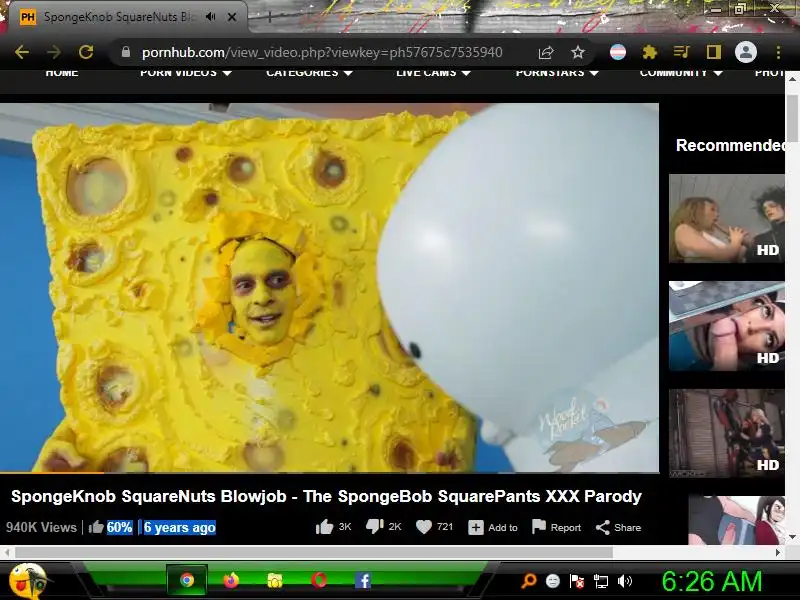Launch Opera from the taskbar
Viewport: 800px width, 600px height.
[x=319, y=580]
